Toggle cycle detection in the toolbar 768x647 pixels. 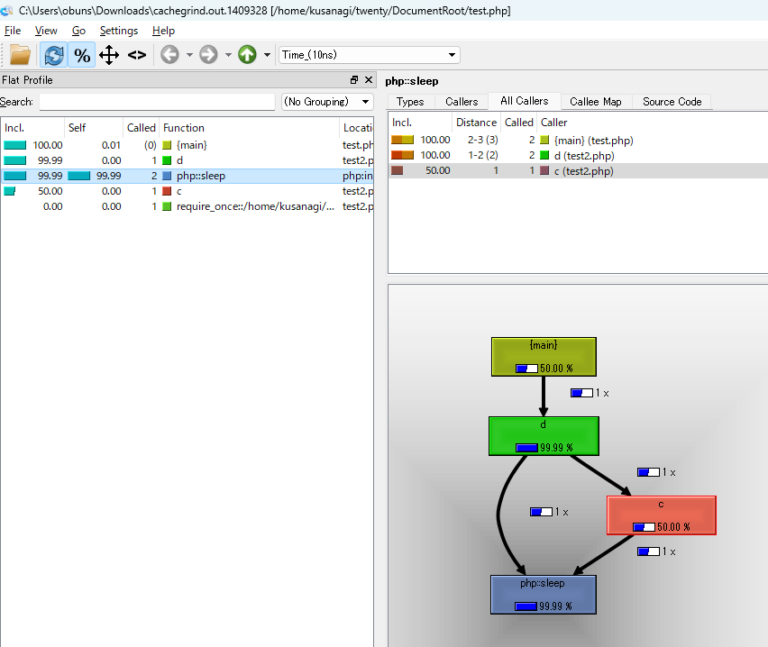pos(53,55)
